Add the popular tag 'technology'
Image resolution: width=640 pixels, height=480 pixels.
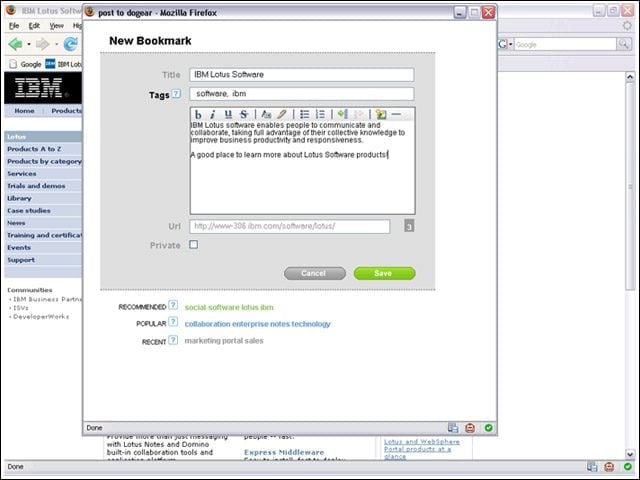(311, 324)
